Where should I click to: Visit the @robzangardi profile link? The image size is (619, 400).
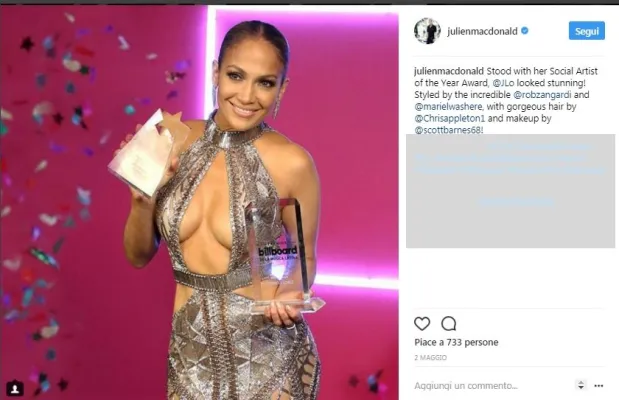[x=542, y=95]
